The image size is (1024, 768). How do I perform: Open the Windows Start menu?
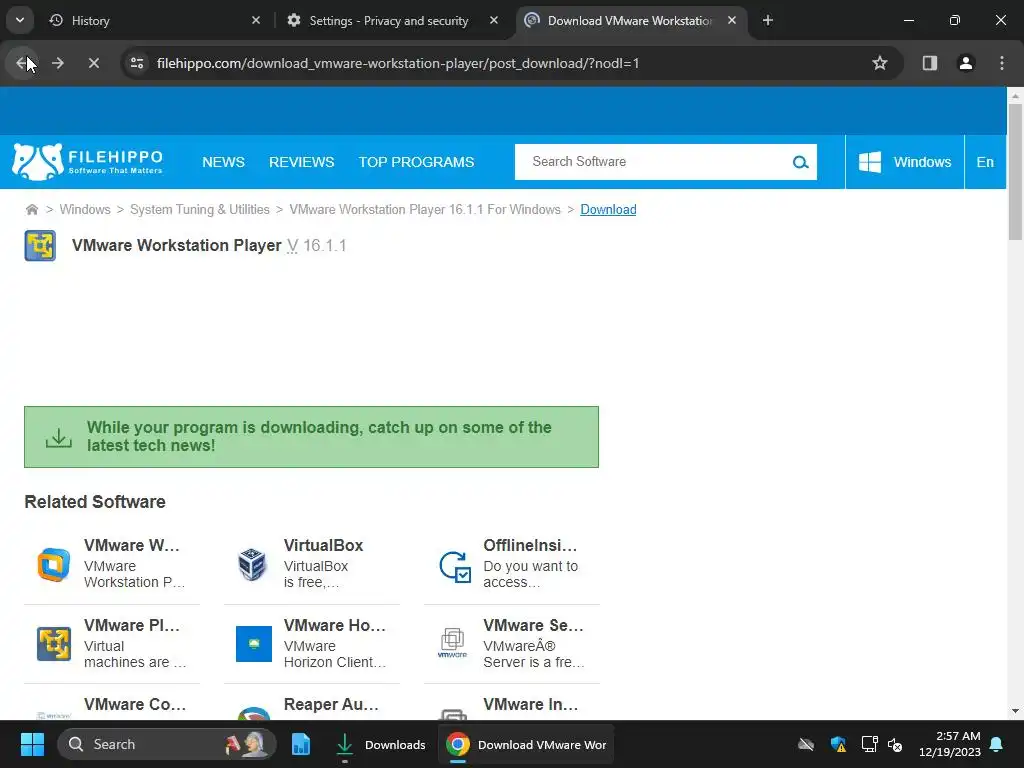32,744
